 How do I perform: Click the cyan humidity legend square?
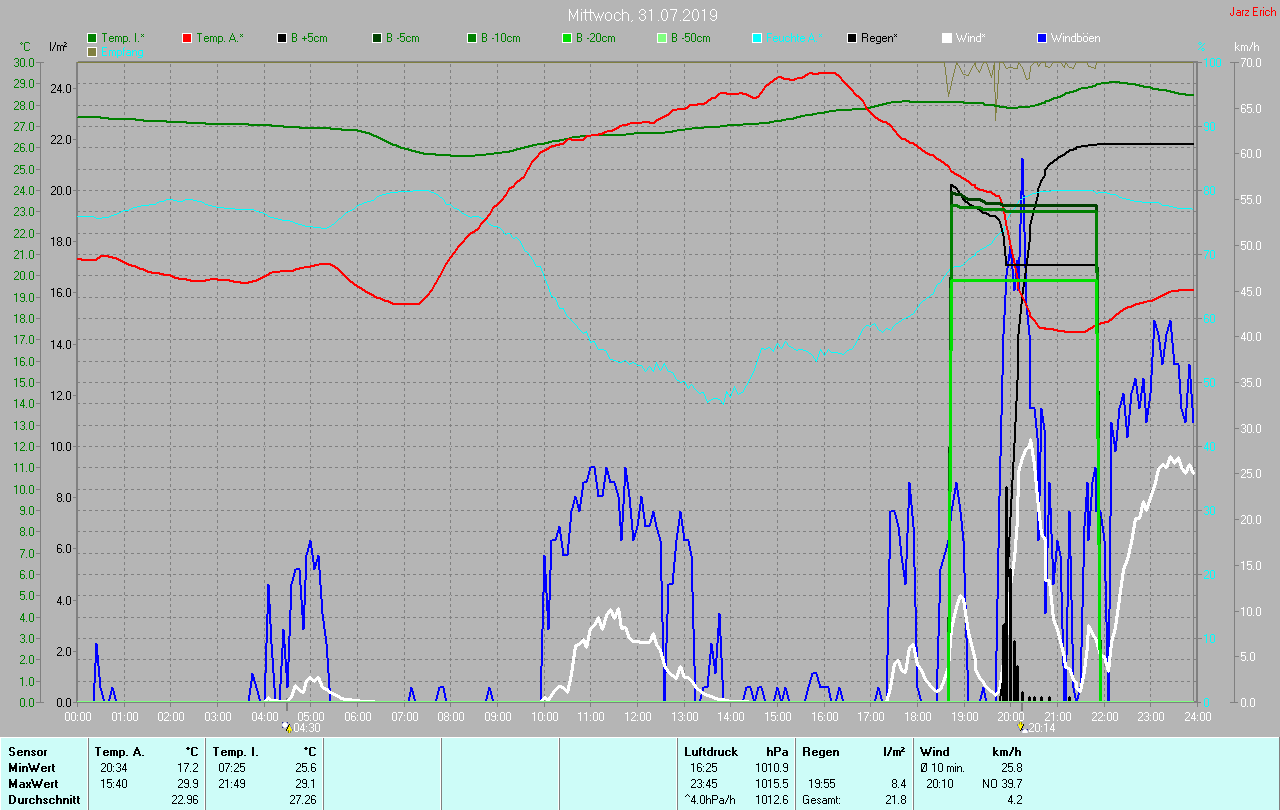click(x=757, y=38)
